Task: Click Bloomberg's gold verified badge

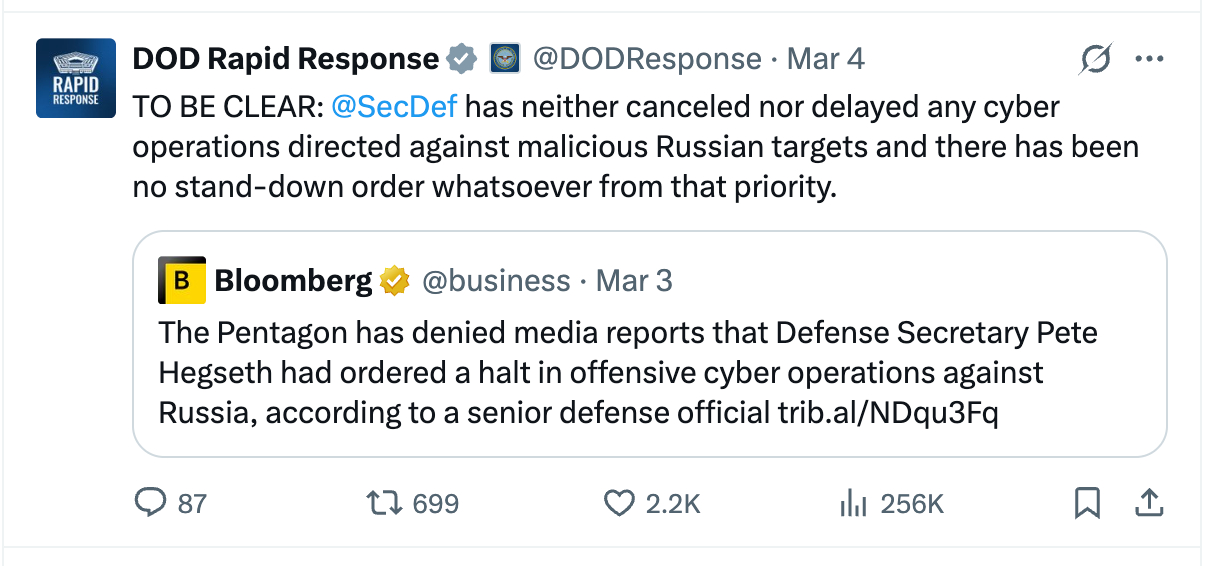Action: [x=396, y=281]
